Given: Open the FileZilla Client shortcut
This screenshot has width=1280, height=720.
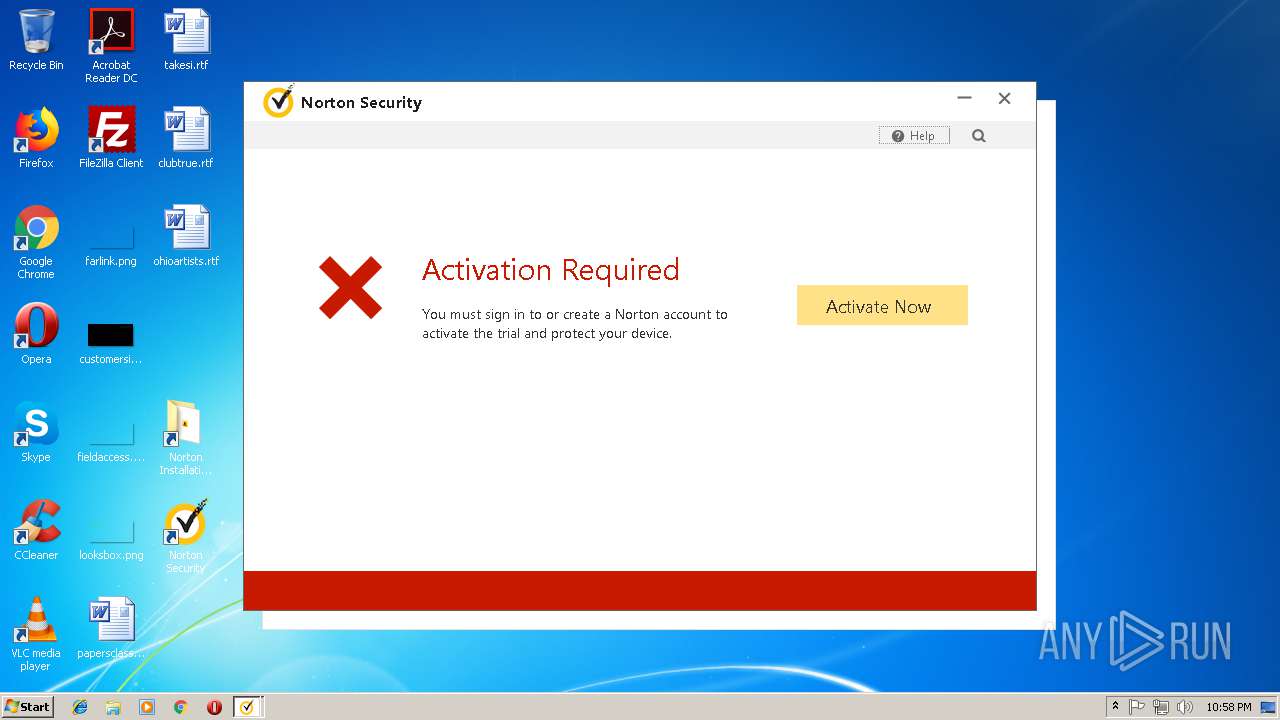Looking at the screenshot, I should 111,138.
